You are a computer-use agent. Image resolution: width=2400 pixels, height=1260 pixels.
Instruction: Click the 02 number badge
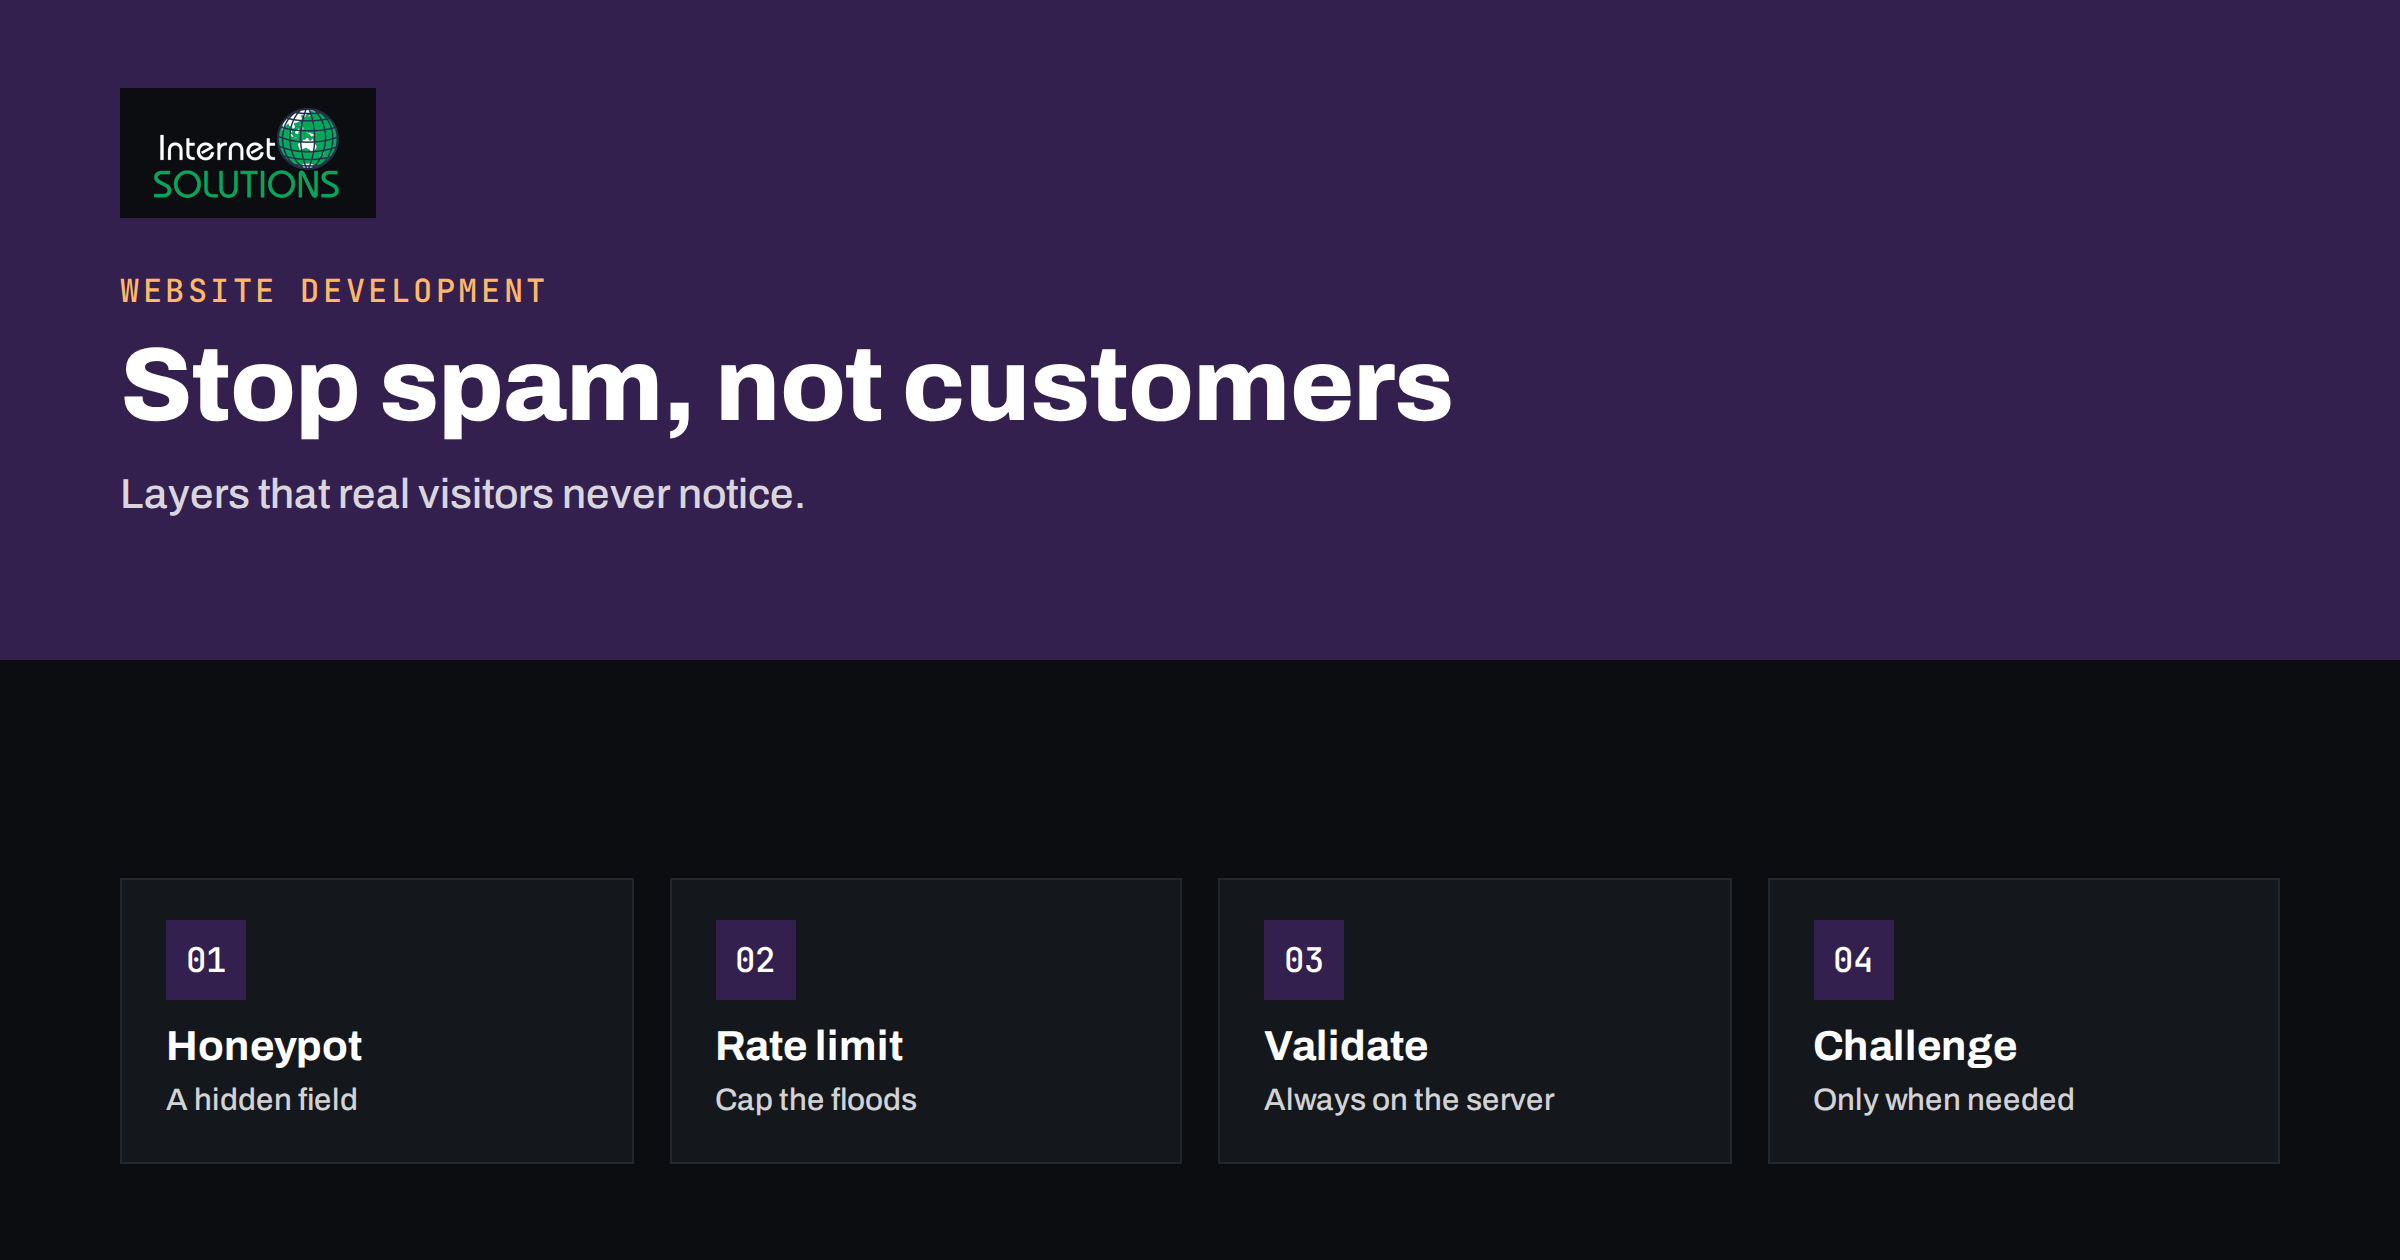coord(756,960)
